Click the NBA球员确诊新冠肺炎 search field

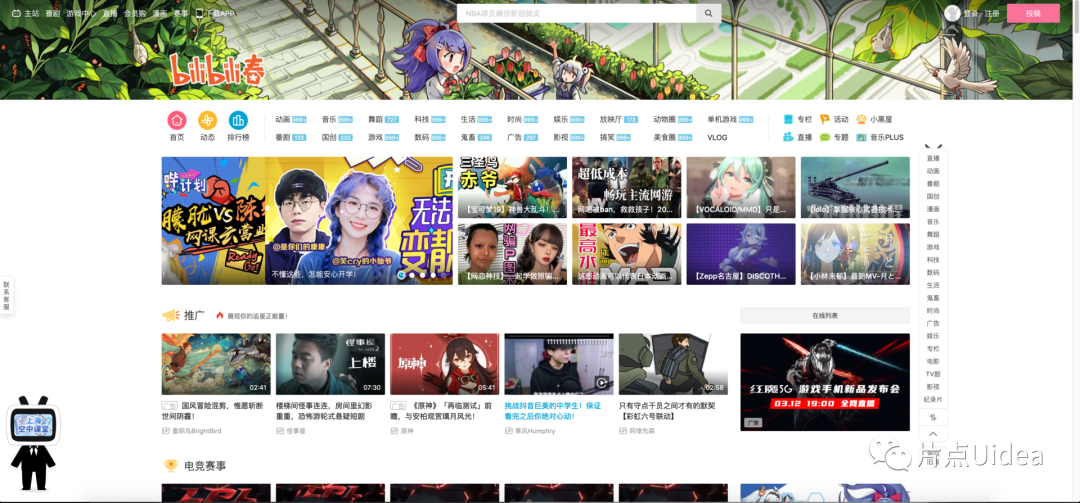577,13
